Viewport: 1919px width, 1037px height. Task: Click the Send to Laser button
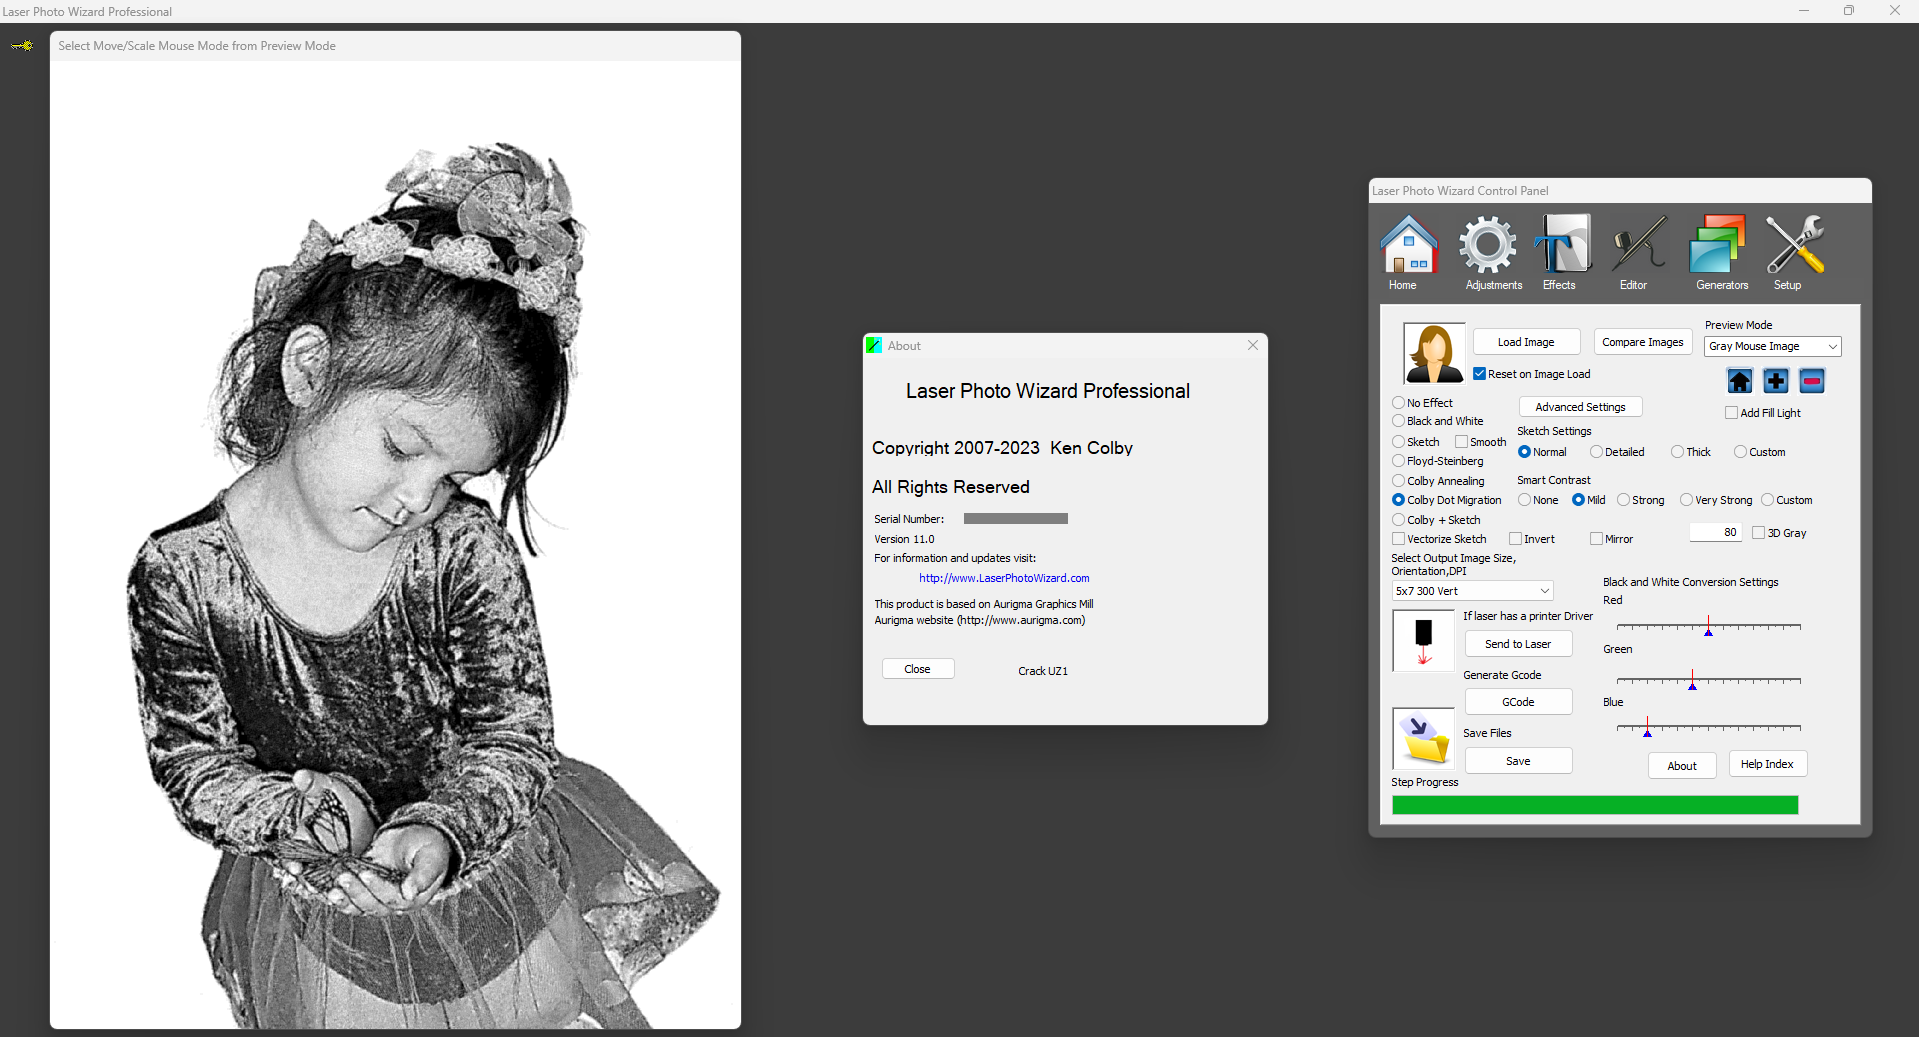[x=1518, y=644]
